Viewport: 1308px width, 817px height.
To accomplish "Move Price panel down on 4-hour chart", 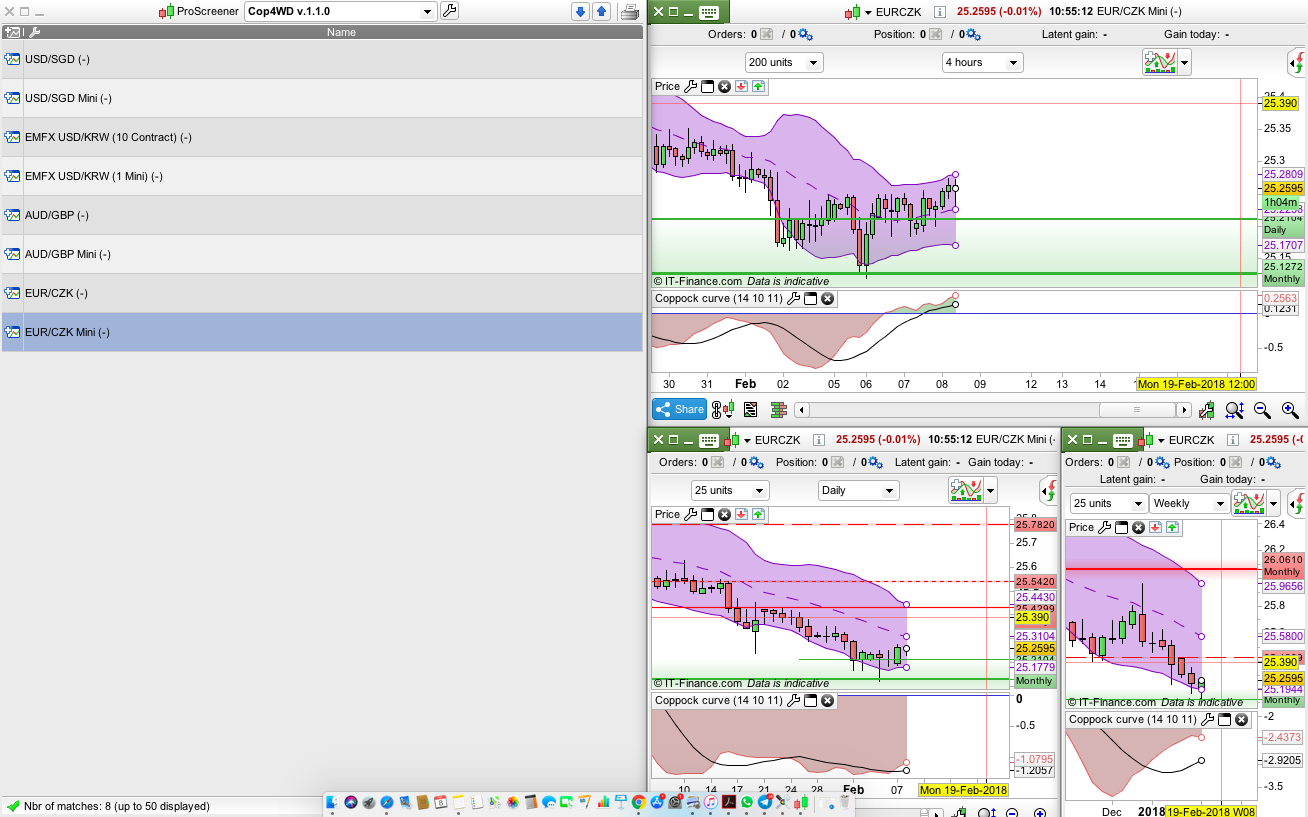I will point(741,87).
